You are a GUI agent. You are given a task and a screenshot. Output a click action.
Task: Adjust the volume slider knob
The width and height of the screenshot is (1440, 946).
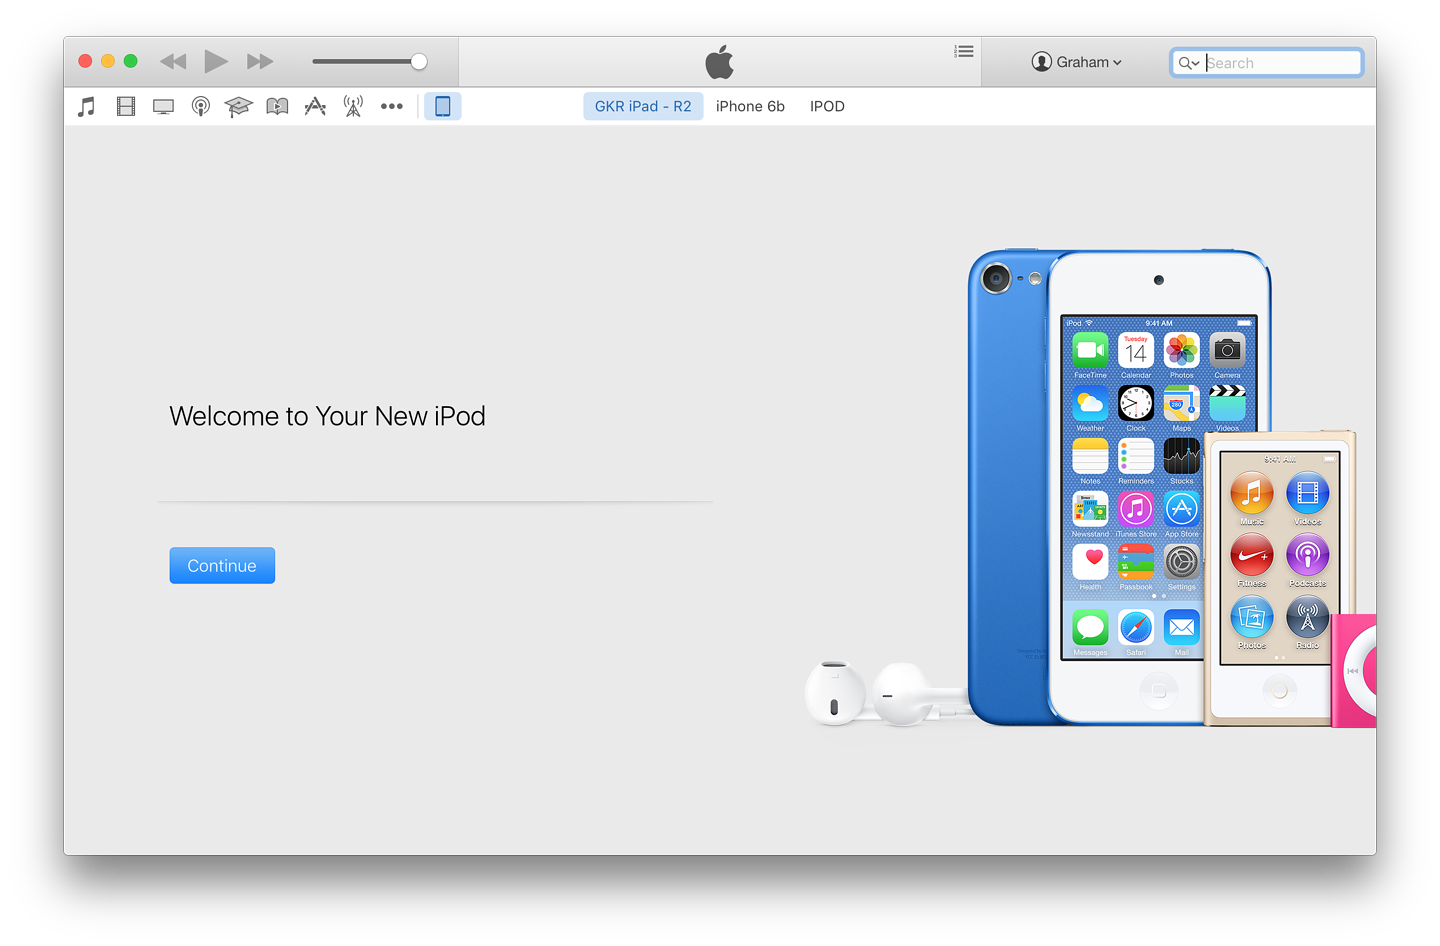tap(419, 62)
